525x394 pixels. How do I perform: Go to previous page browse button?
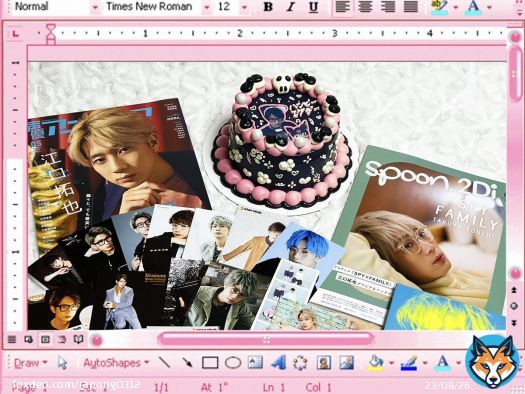(514, 290)
